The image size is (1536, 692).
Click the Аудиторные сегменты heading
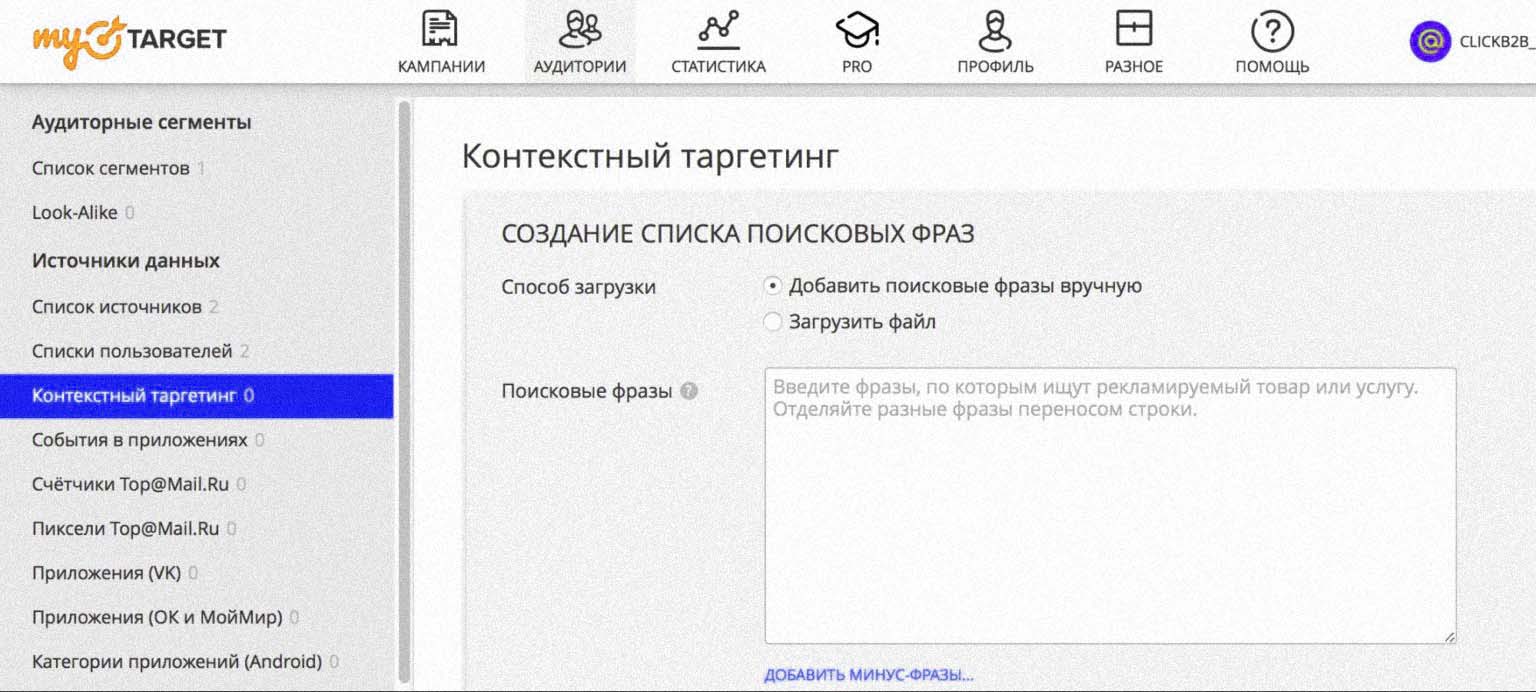pyautogui.click(x=142, y=122)
